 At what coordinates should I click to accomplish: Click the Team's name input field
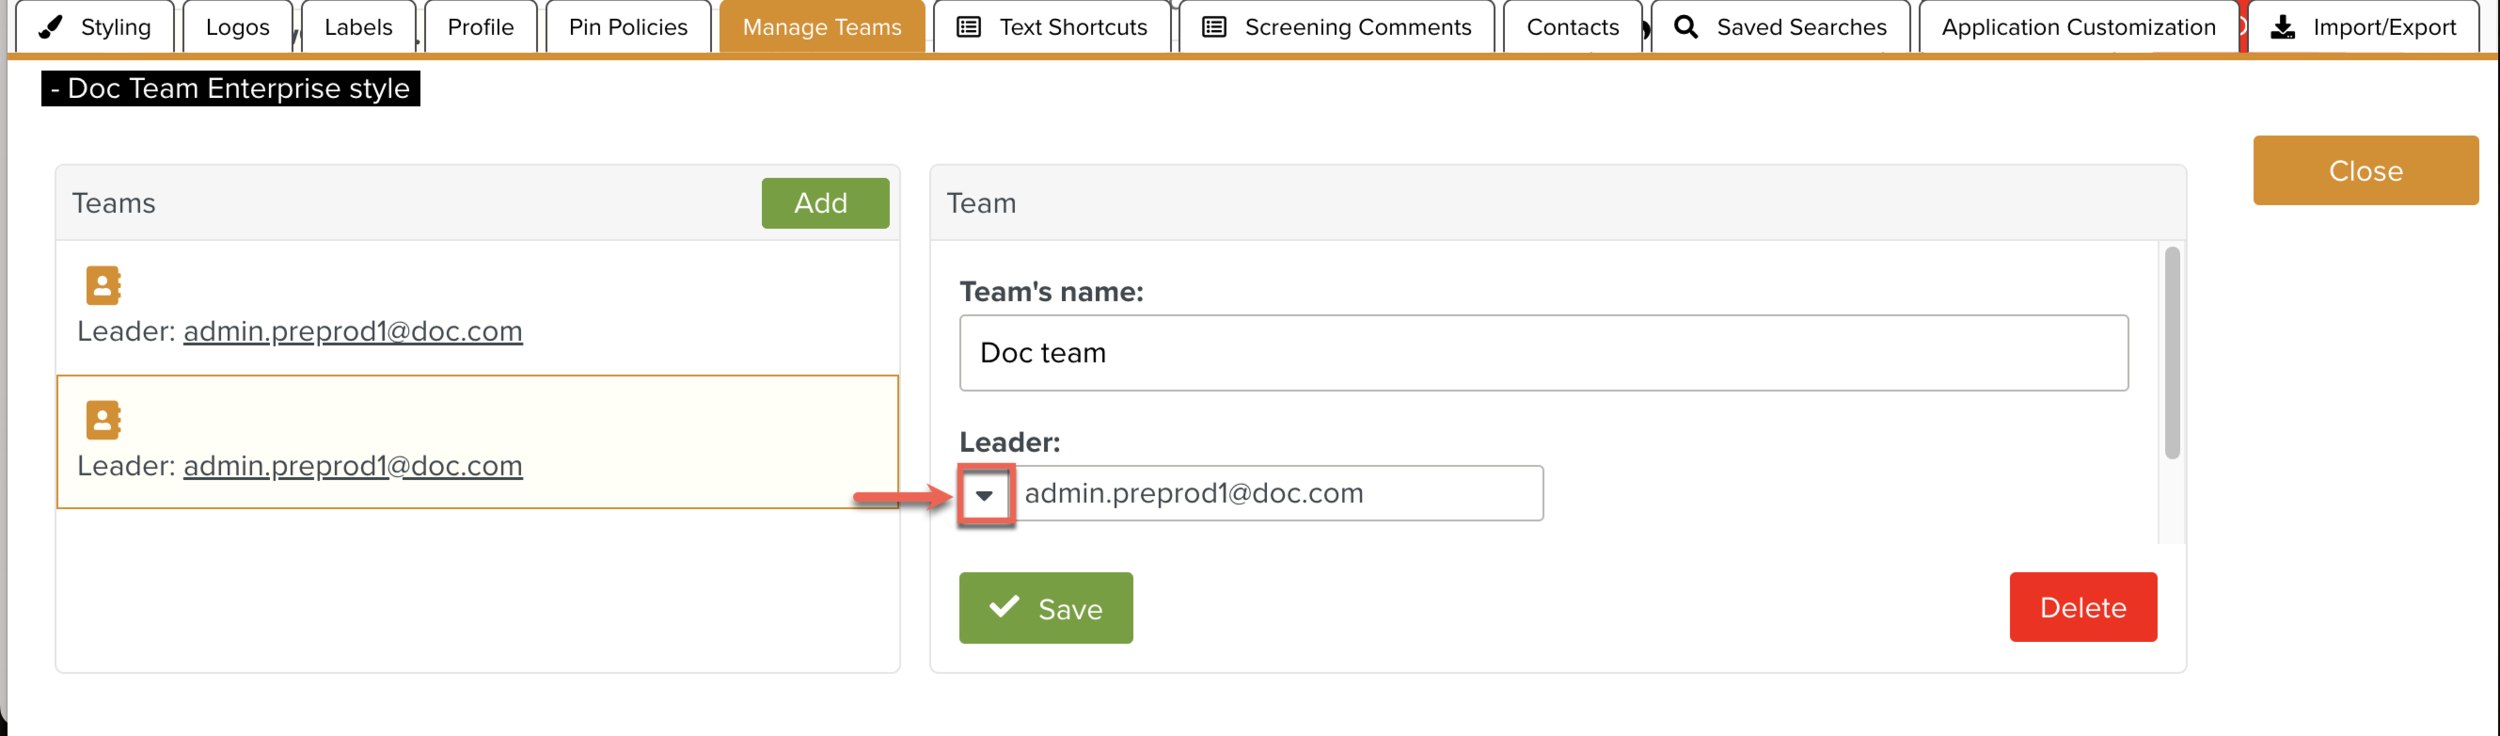[x=1542, y=353]
